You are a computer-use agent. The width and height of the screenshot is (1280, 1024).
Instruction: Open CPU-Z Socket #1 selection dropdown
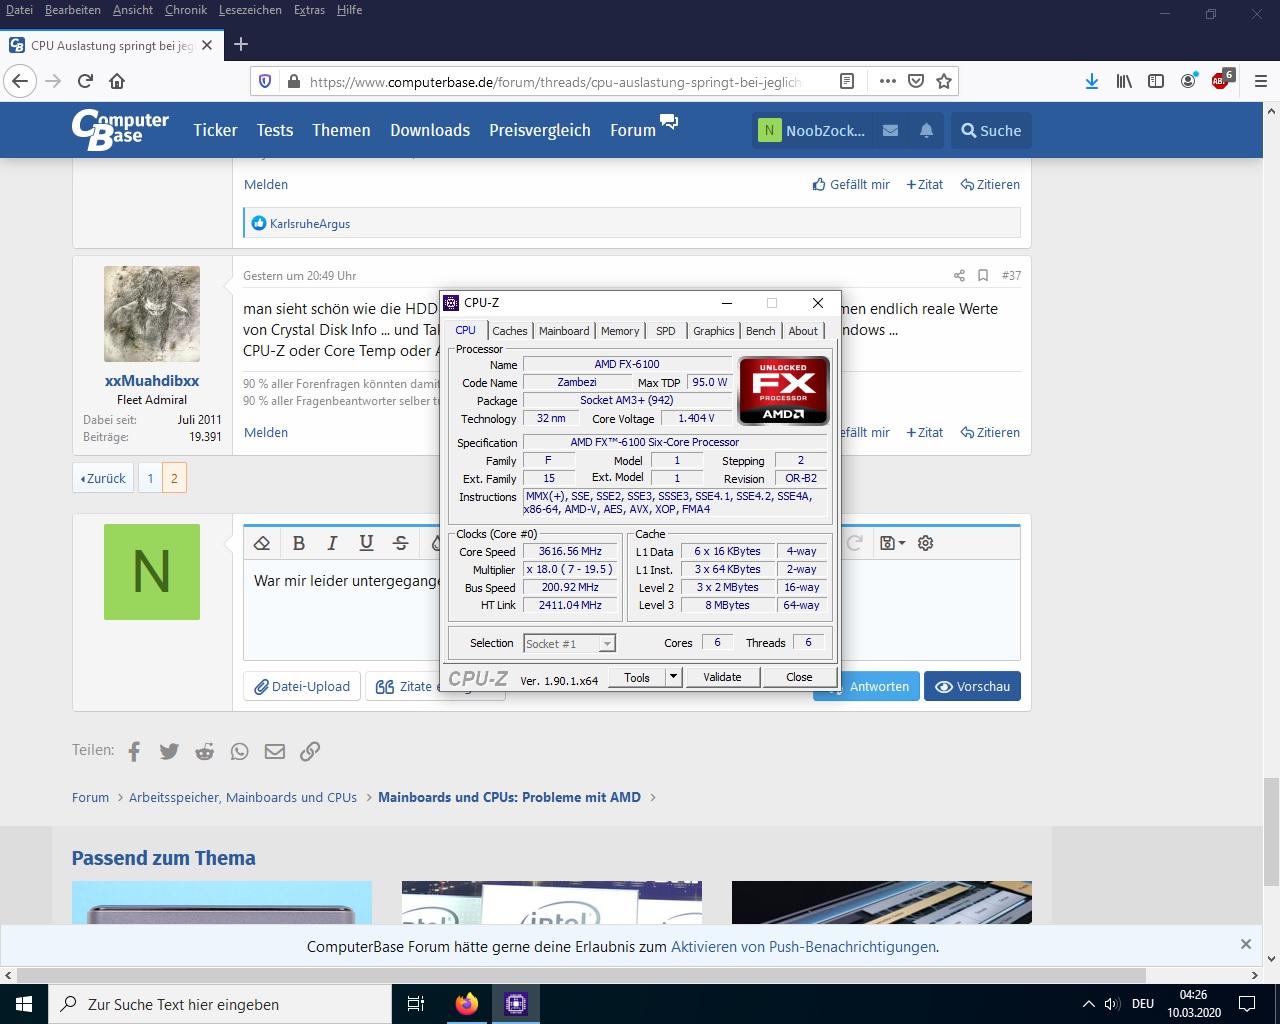pos(569,643)
